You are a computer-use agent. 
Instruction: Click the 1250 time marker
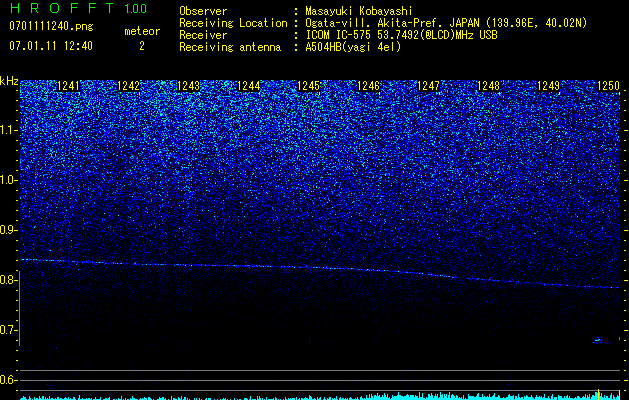[x=609, y=85]
